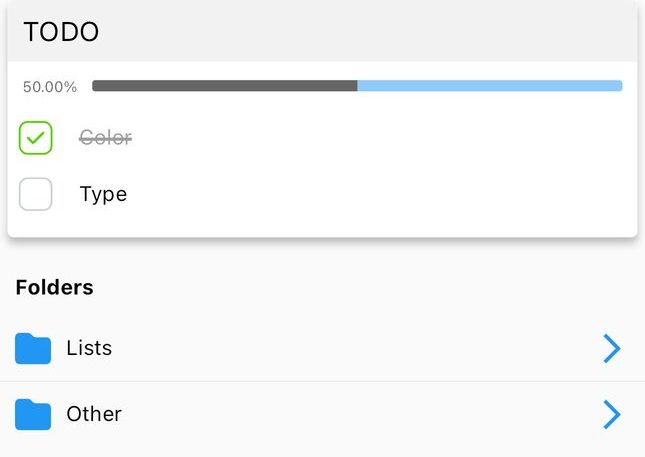645x457 pixels.
Task: Check the empty Type checkbox
Action: coord(36,194)
